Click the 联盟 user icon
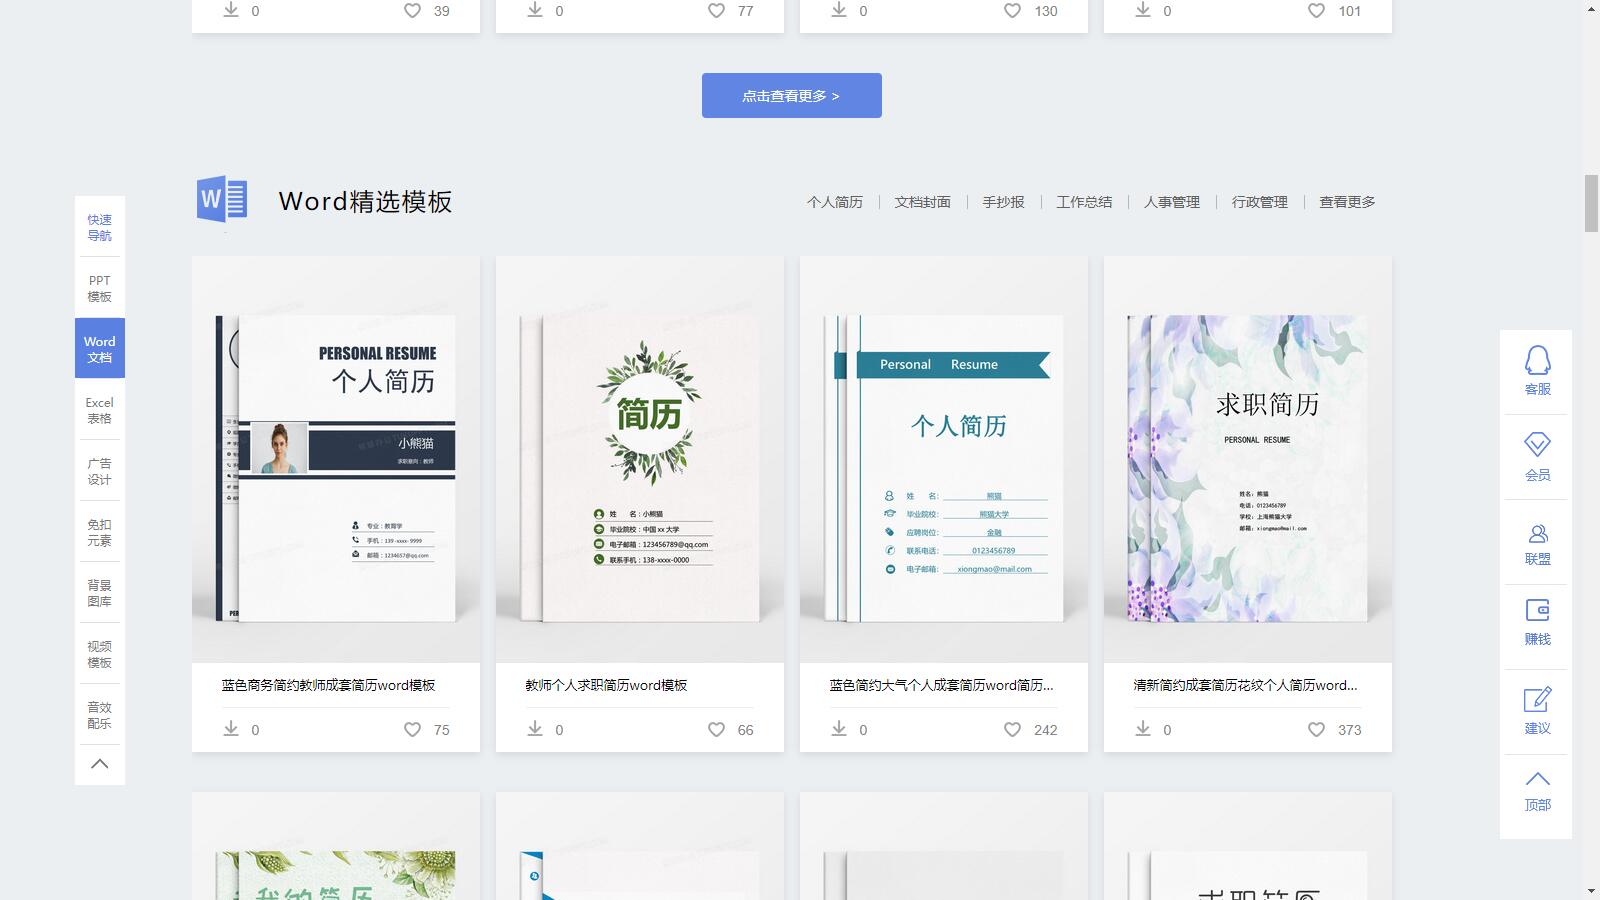Viewport: 1600px width, 900px height. pyautogui.click(x=1537, y=534)
